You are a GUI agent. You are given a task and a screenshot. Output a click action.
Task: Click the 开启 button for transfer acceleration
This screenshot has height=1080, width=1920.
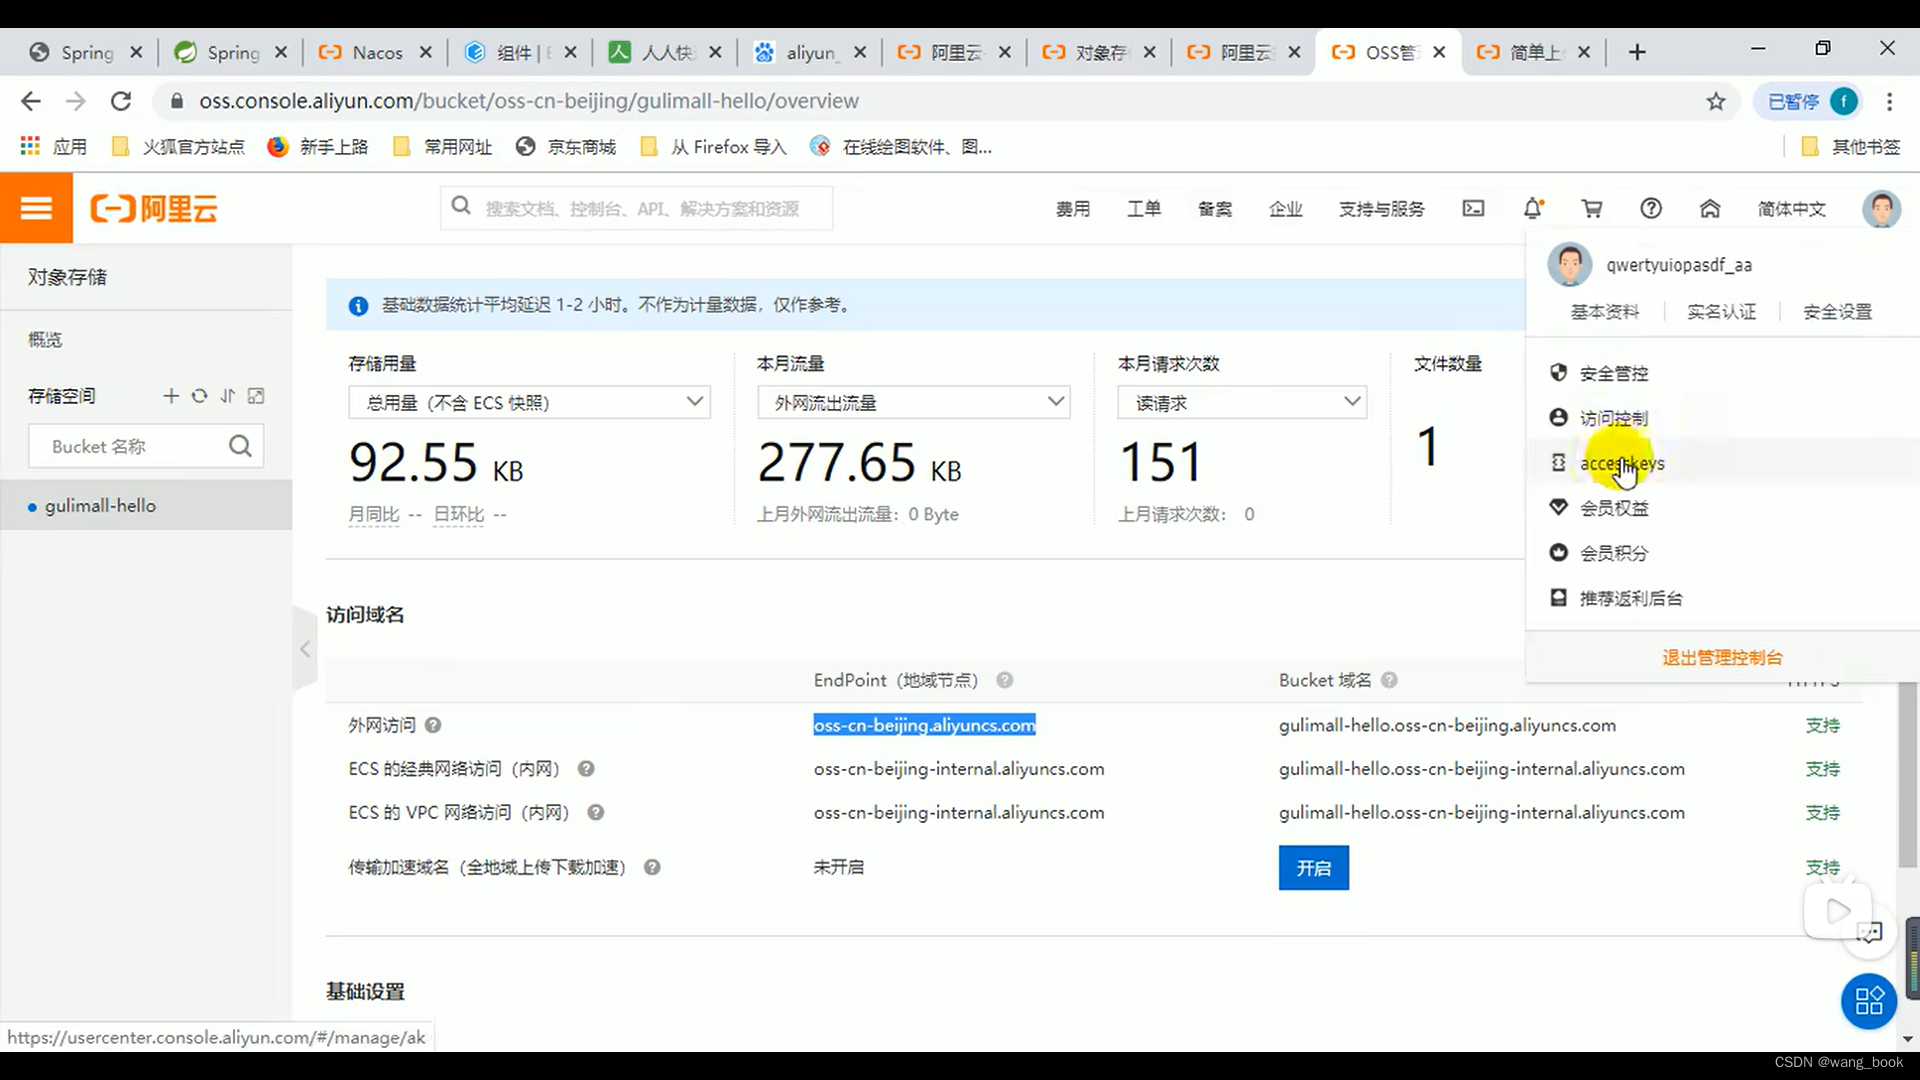tap(1313, 868)
